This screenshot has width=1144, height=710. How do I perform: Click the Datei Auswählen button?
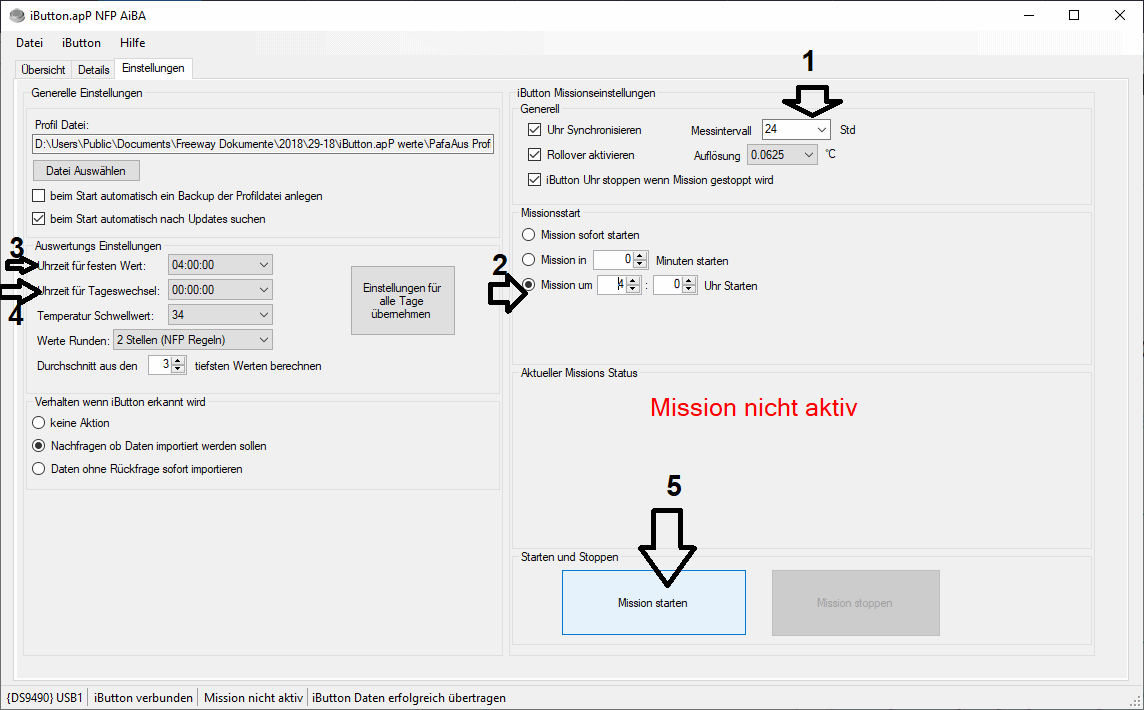tap(86, 171)
